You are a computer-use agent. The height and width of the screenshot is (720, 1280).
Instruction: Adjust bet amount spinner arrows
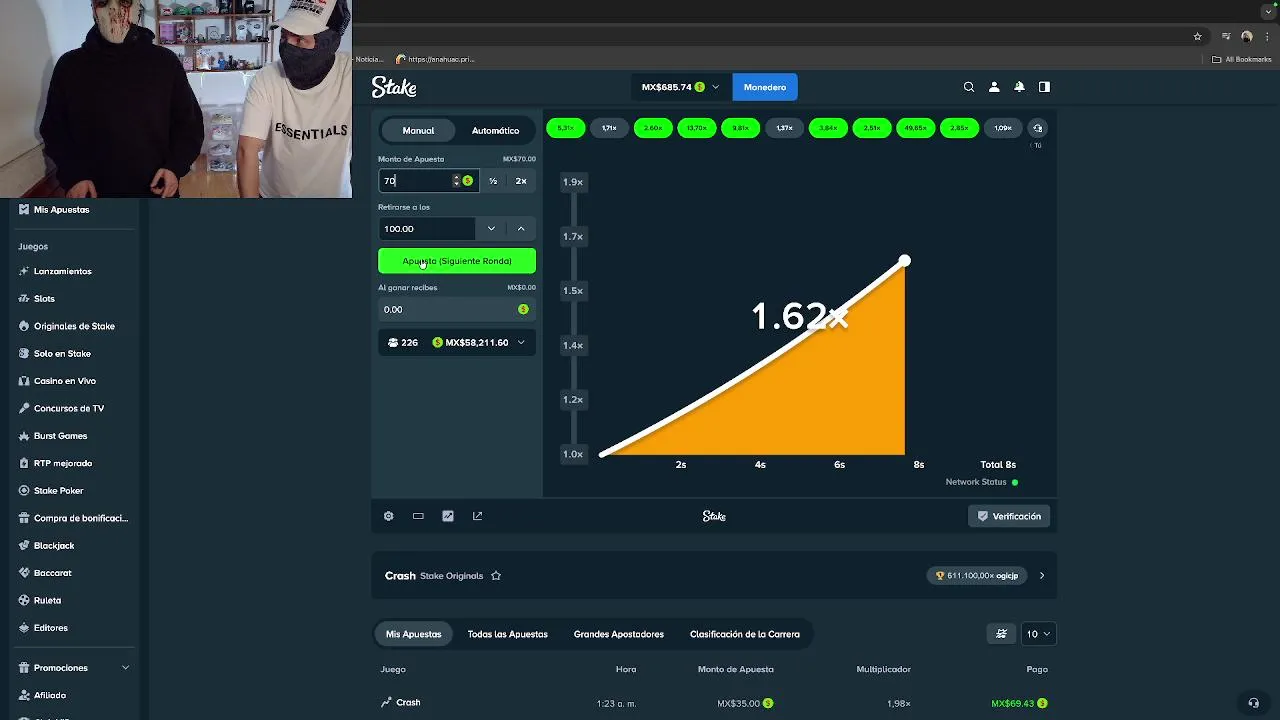[x=456, y=181]
